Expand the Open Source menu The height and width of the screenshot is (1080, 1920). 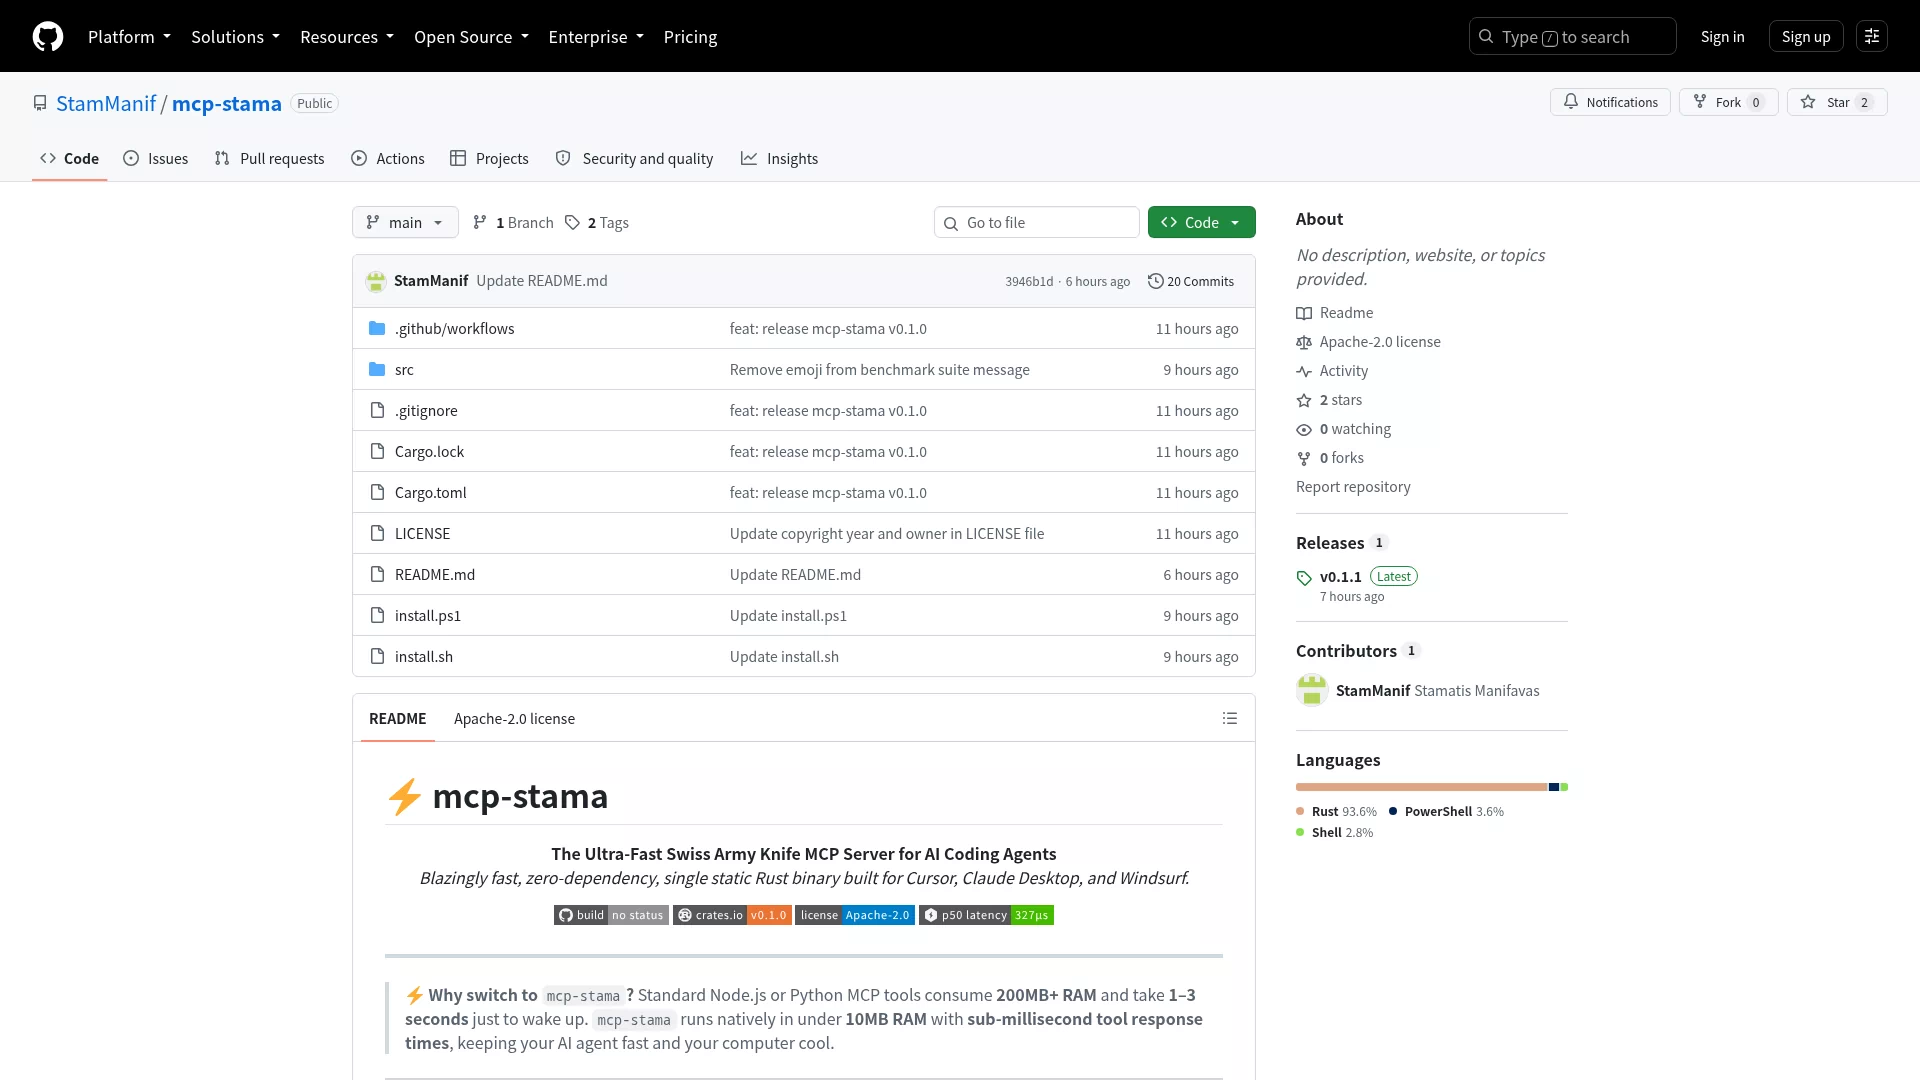point(471,36)
